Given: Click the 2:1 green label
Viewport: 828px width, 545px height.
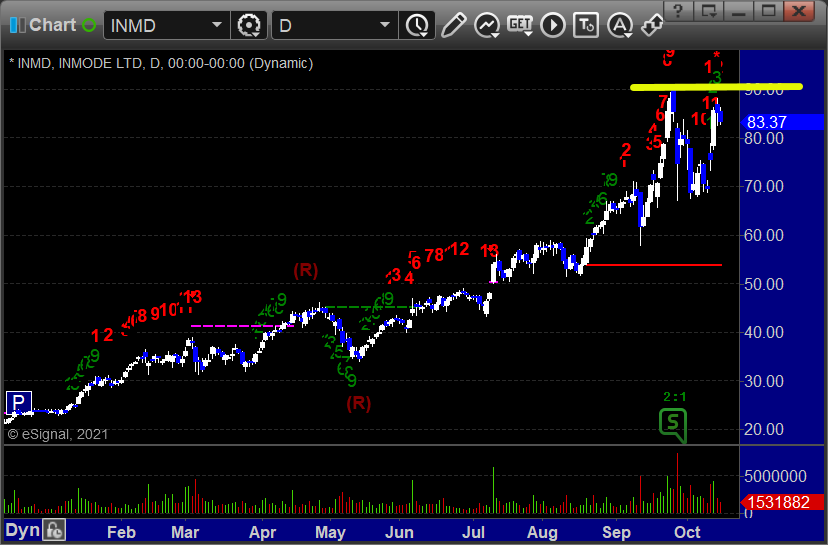Looking at the screenshot, I should pos(674,397).
